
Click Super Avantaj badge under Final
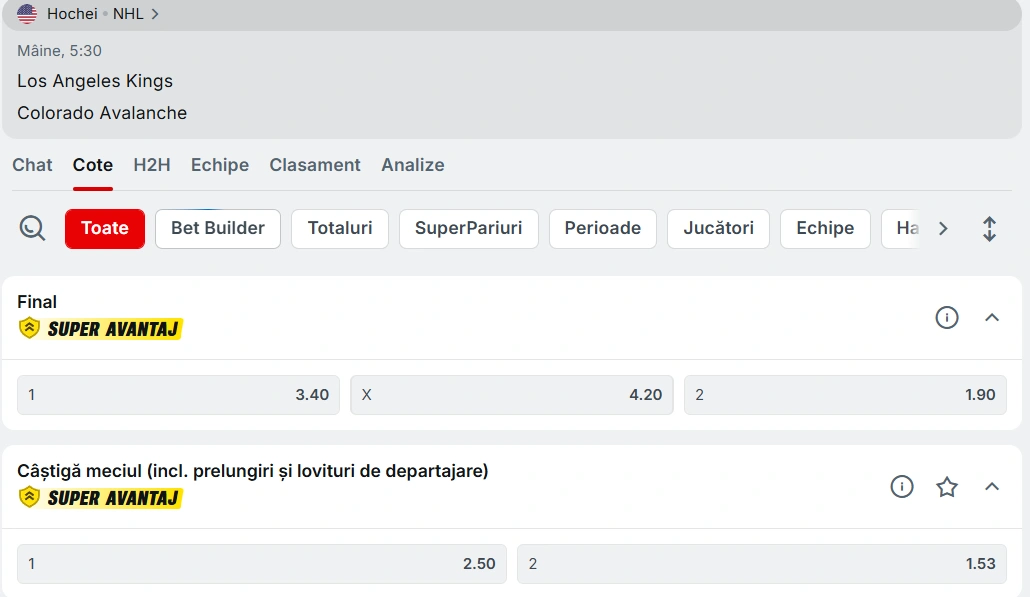click(101, 328)
